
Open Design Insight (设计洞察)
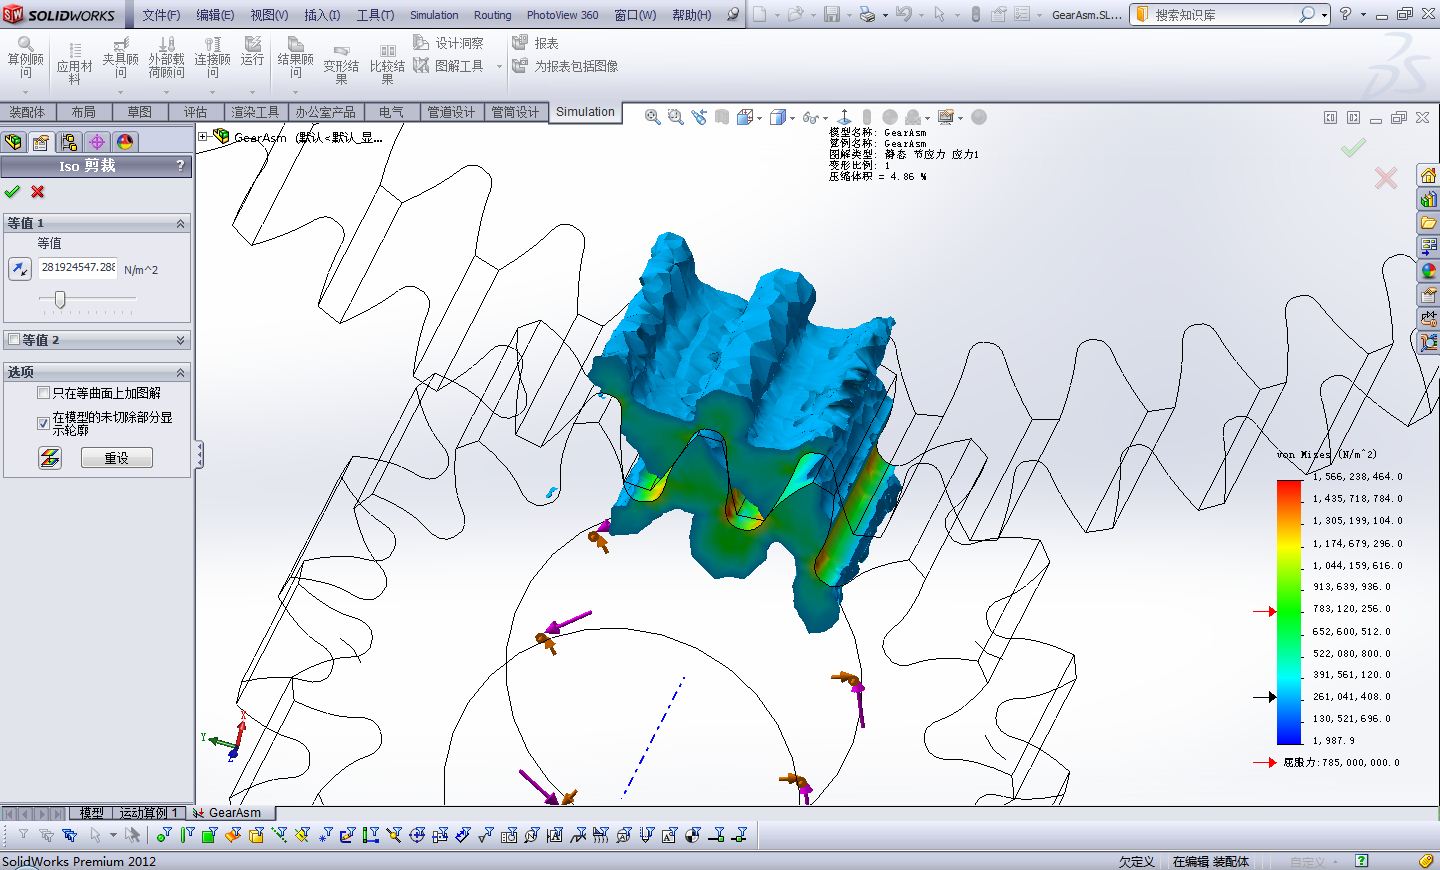pos(448,43)
